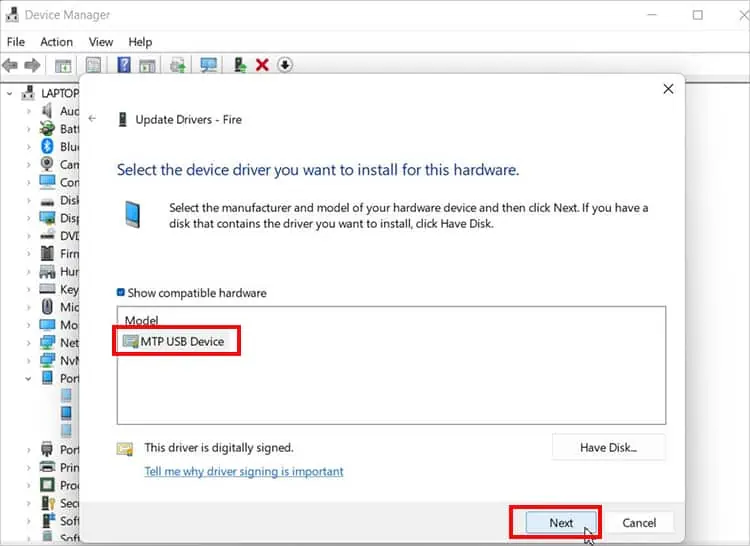Screen dimensions: 750x546
Task: Click the back arrow in Update Drivers dialog
Action: (92, 119)
